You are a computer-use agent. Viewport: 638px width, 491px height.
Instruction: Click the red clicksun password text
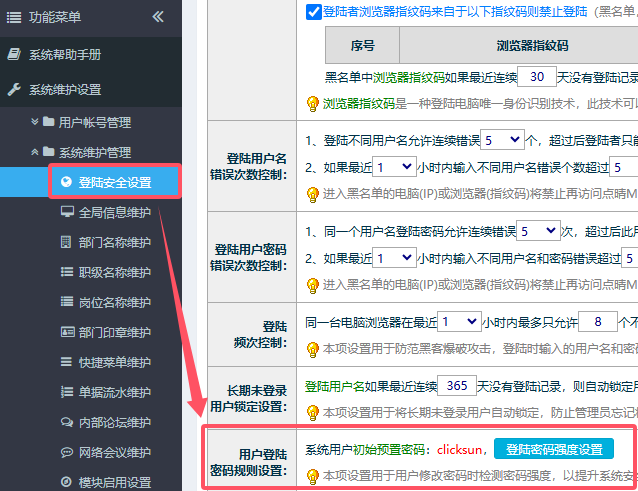[x=459, y=450]
